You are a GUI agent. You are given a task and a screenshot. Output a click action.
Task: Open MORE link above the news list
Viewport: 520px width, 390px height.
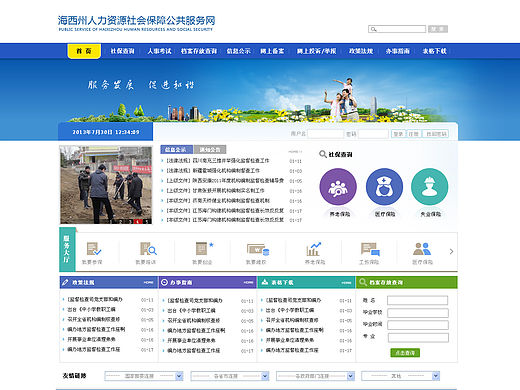pyautogui.click(x=295, y=152)
